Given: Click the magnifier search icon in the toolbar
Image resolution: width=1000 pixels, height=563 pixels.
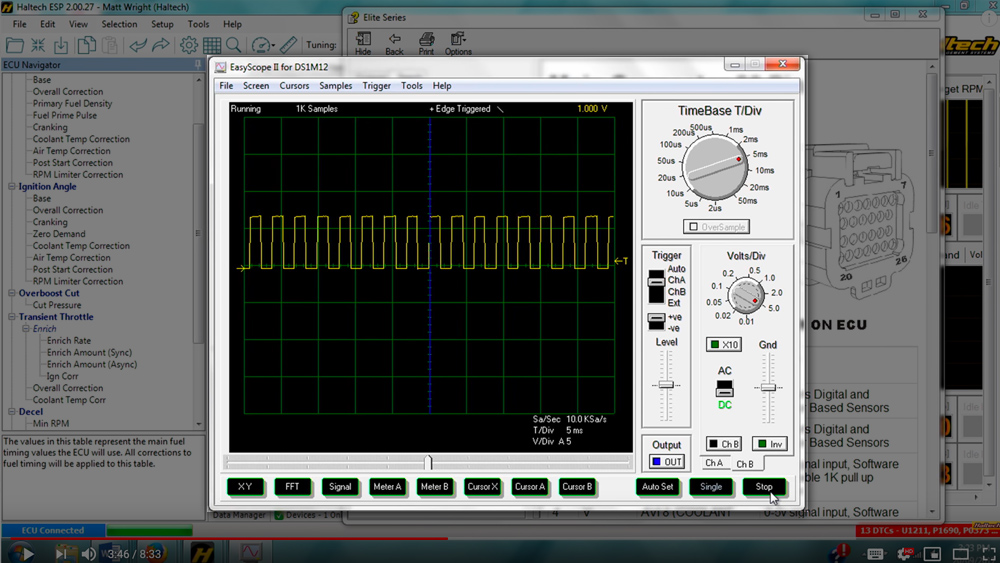Looking at the screenshot, I should coord(233,45).
